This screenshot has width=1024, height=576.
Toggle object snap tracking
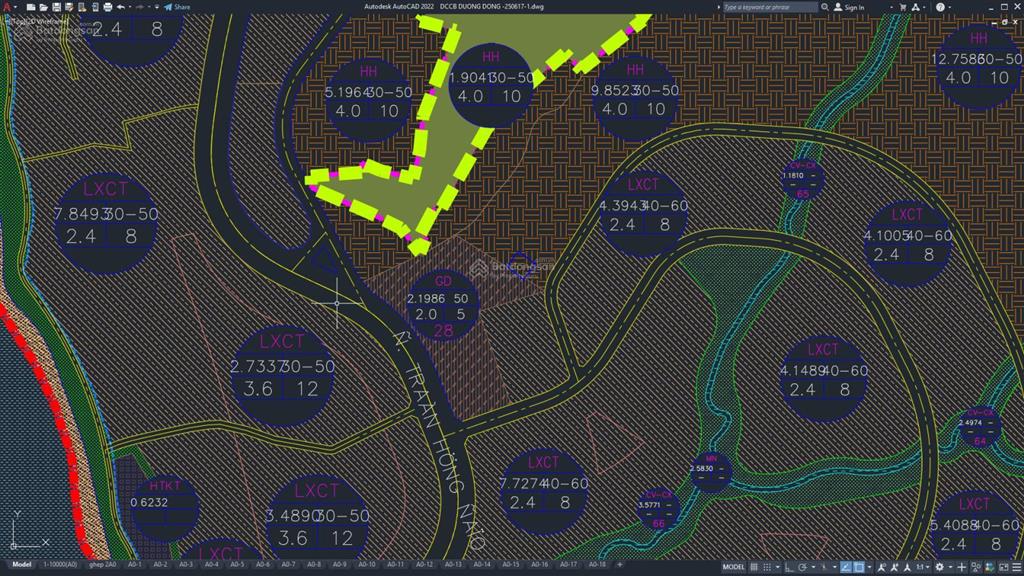(846, 568)
